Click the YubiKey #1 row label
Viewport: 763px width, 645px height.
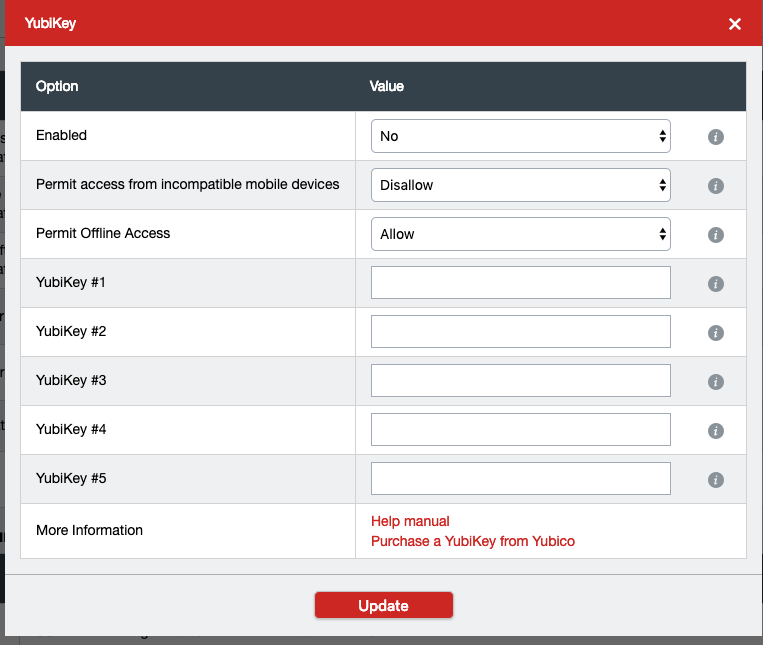(x=71, y=283)
